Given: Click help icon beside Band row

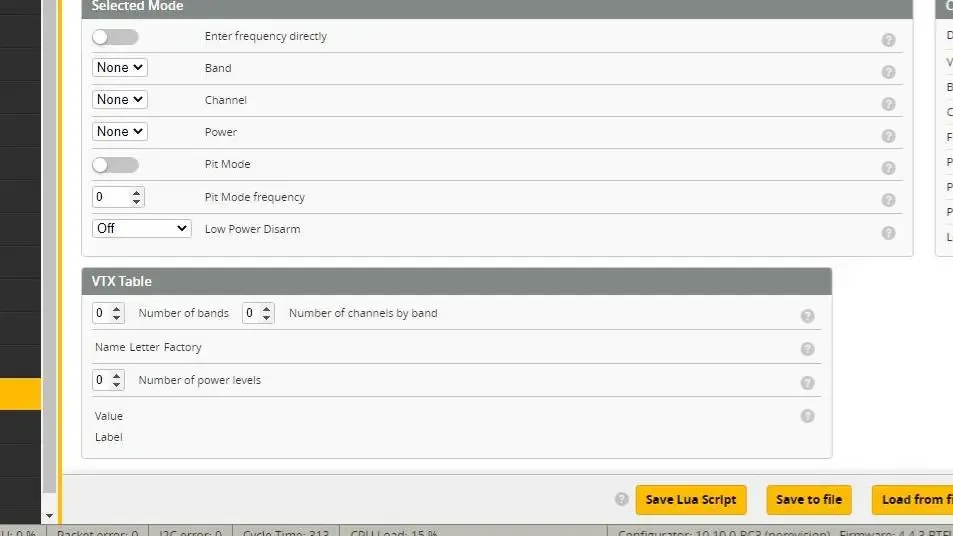Looking at the screenshot, I should pyautogui.click(x=888, y=72).
